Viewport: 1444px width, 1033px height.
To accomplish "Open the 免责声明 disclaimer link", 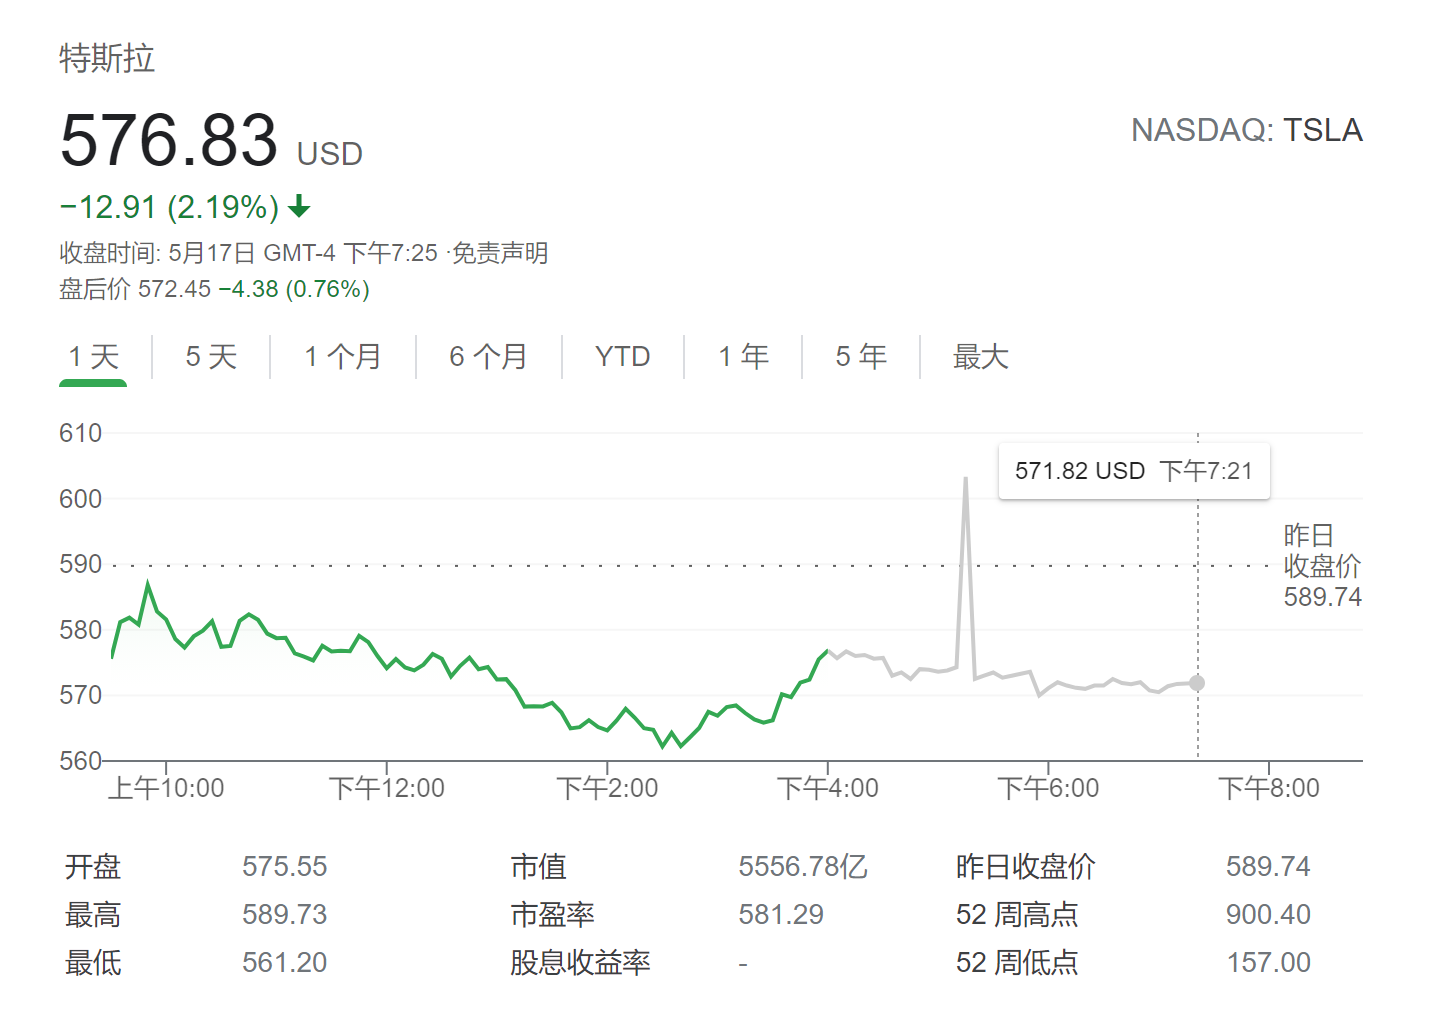I will coord(500,253).
